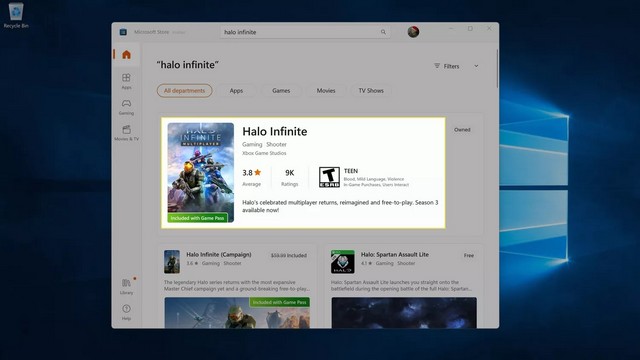Click the Xbox Game Studios publisher text

264,153
